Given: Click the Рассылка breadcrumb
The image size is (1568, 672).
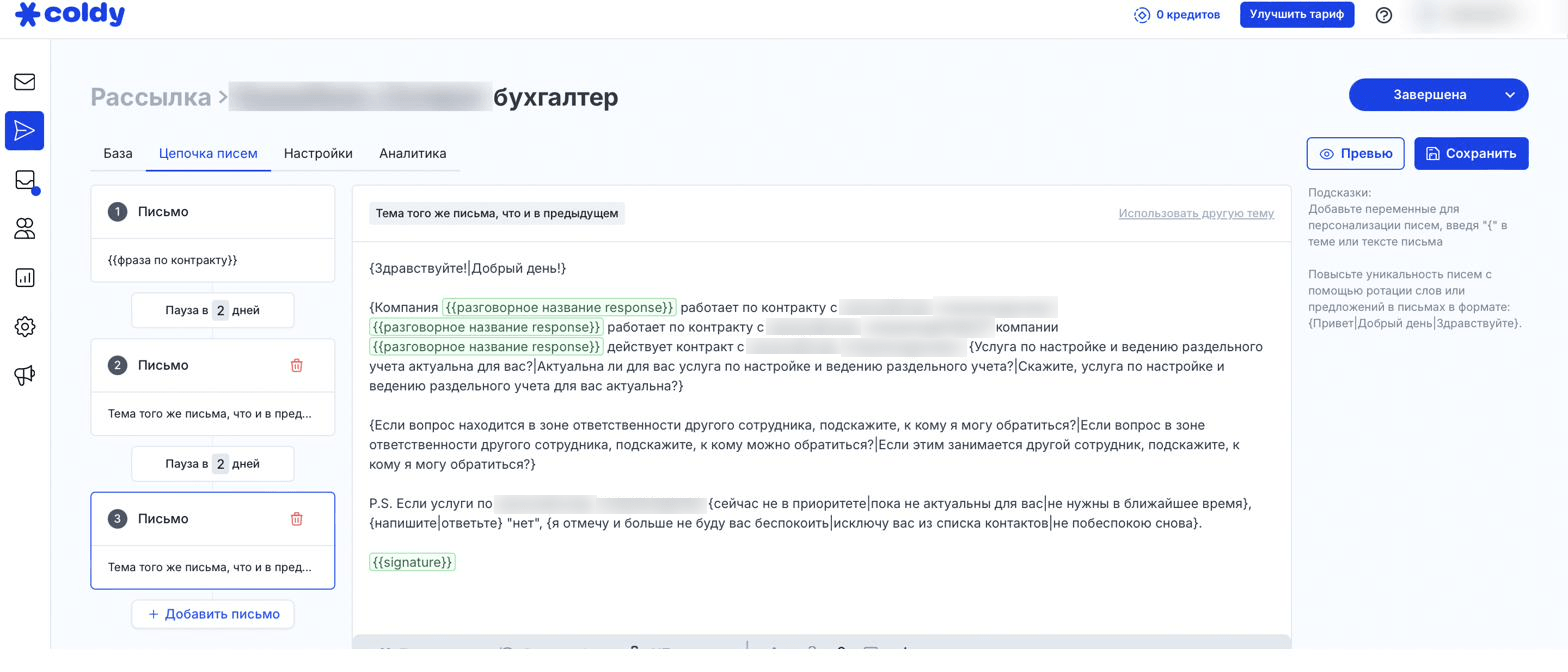Looking at the screenshot, I should [150, 97].
